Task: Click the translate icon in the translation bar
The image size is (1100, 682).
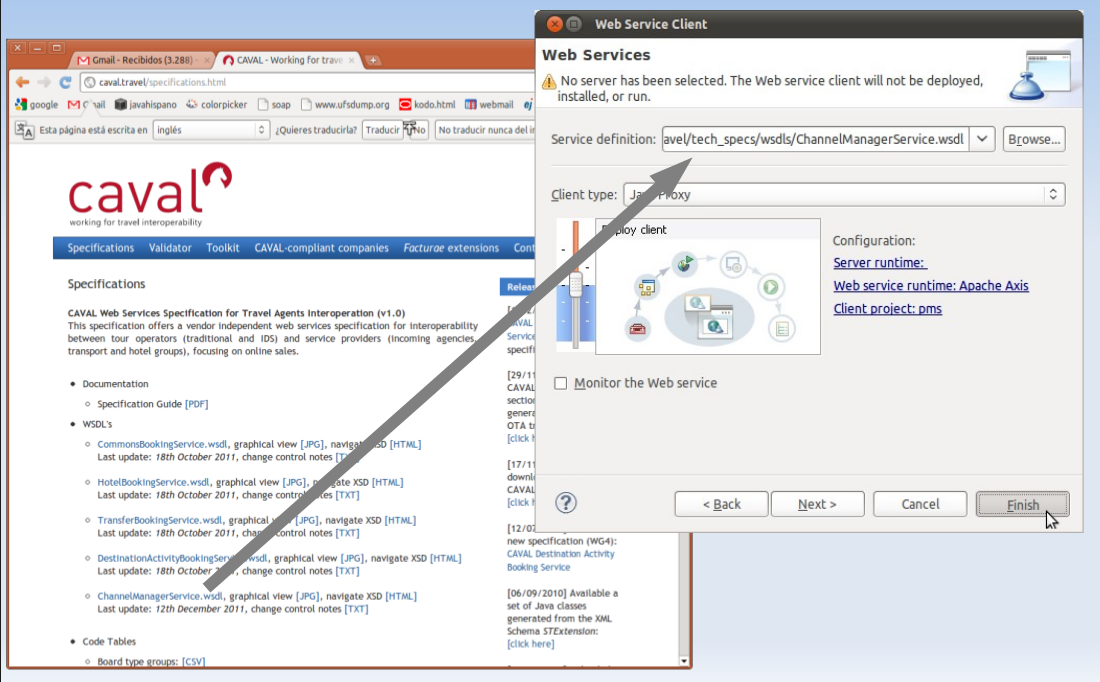Action: pos(25,130)
